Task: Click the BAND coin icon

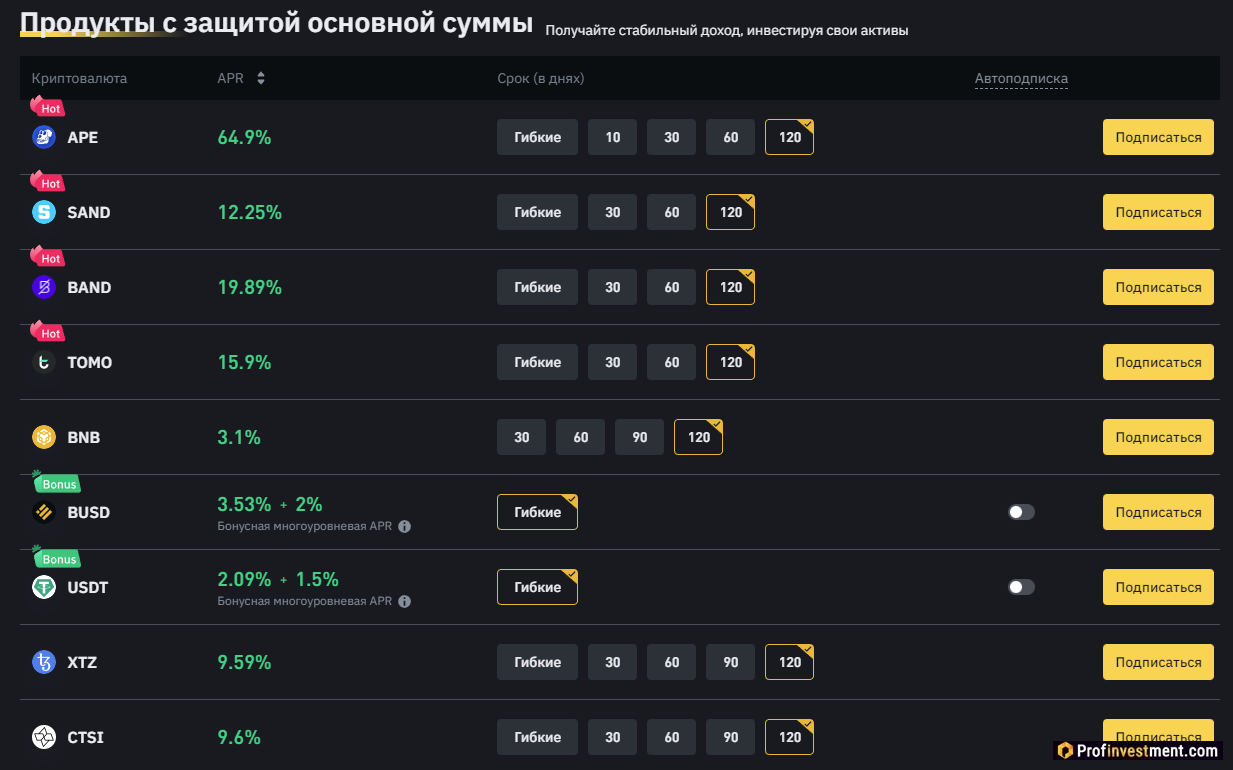Action: (x=44, y=287)
